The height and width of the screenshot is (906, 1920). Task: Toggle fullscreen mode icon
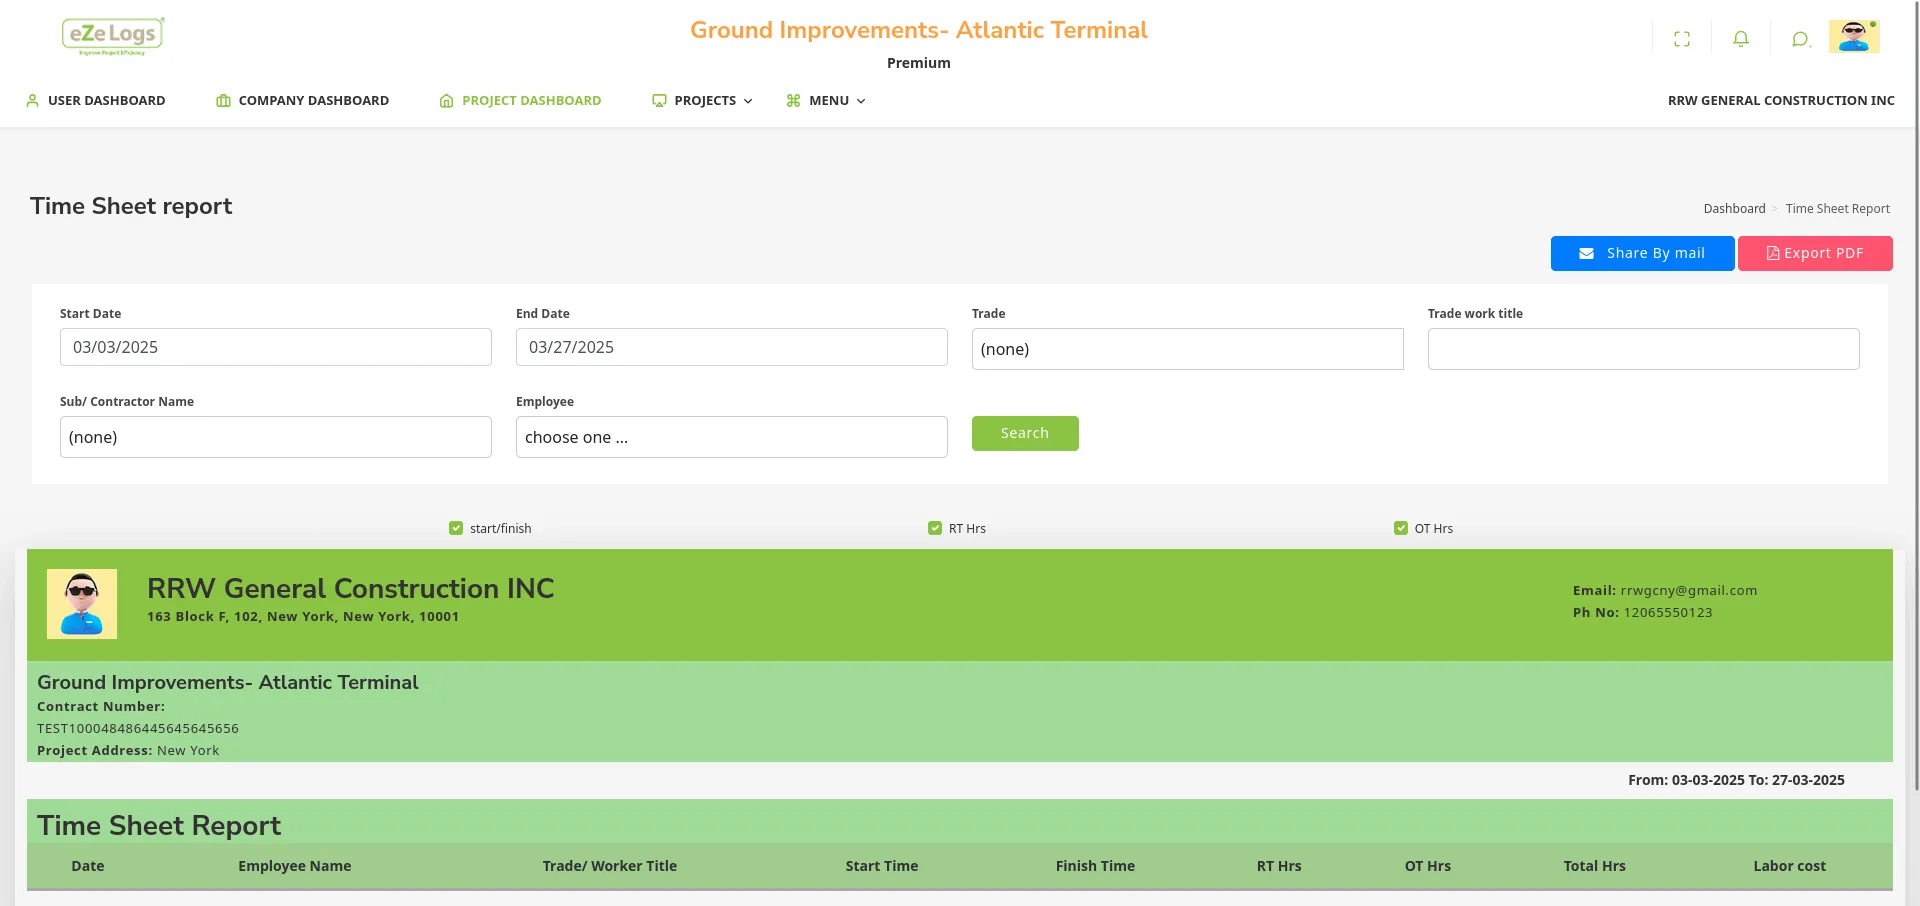pos(1682,39)
